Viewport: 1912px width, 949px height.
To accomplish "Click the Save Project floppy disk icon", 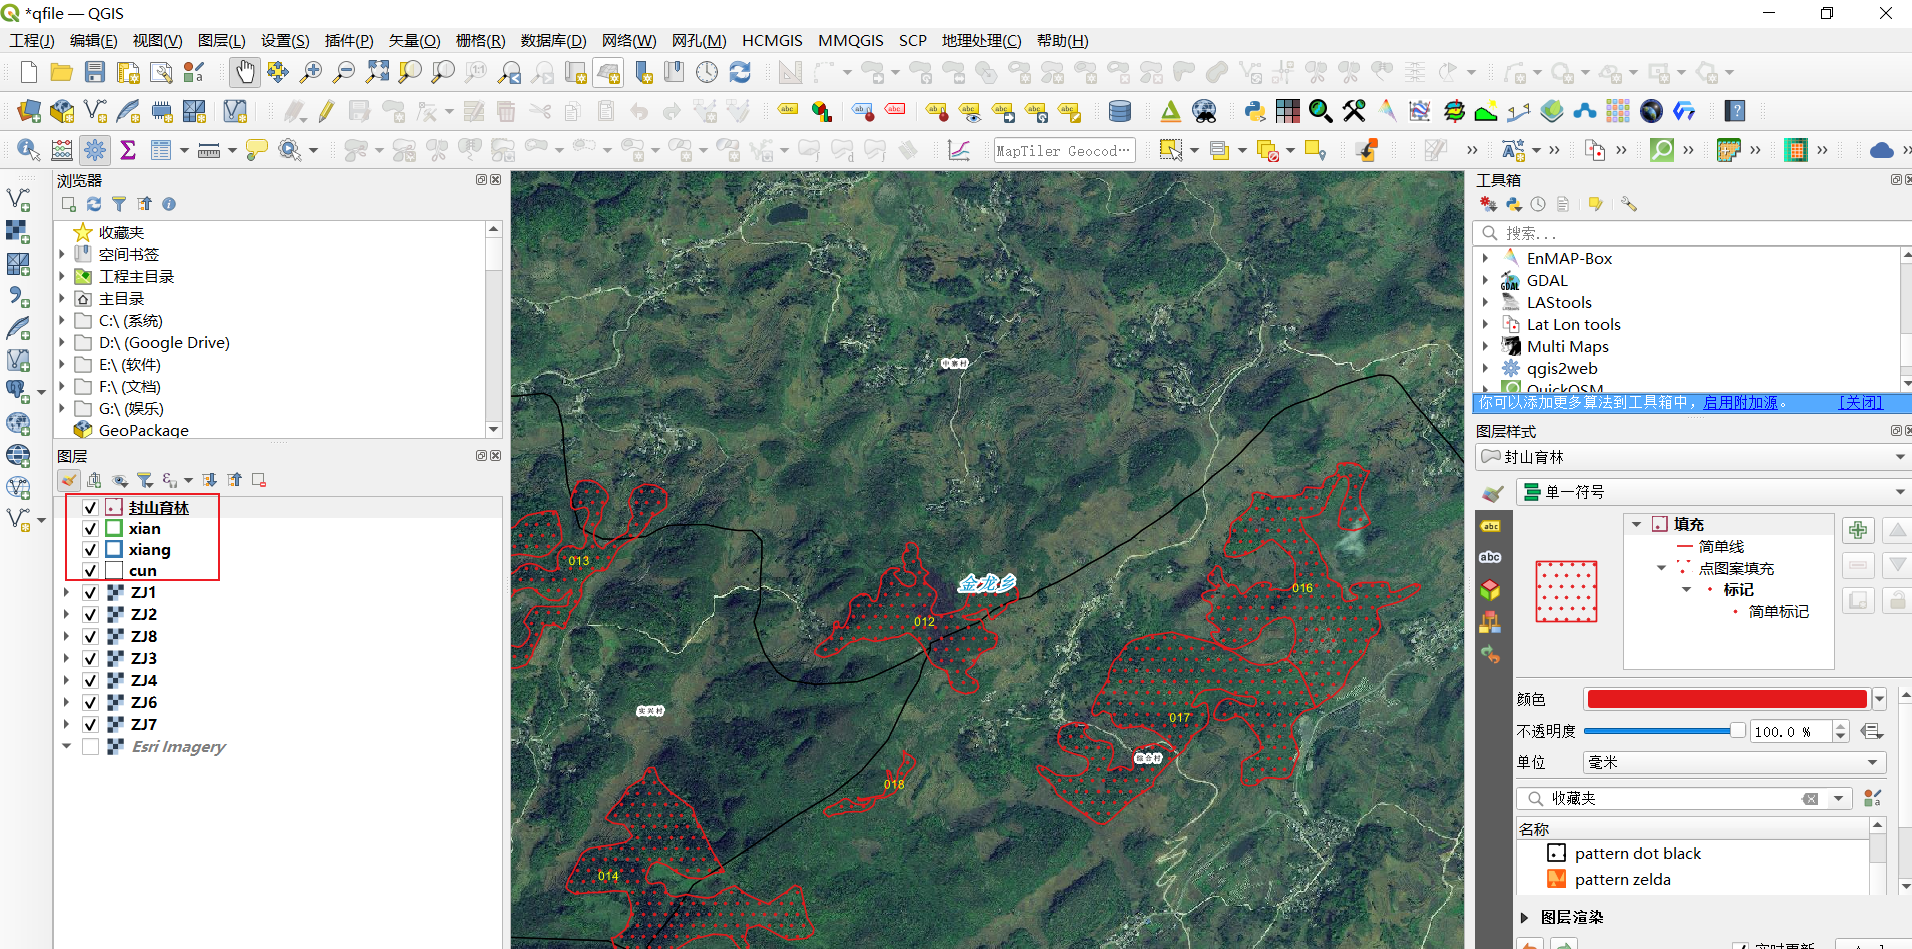I will [95, 72].
